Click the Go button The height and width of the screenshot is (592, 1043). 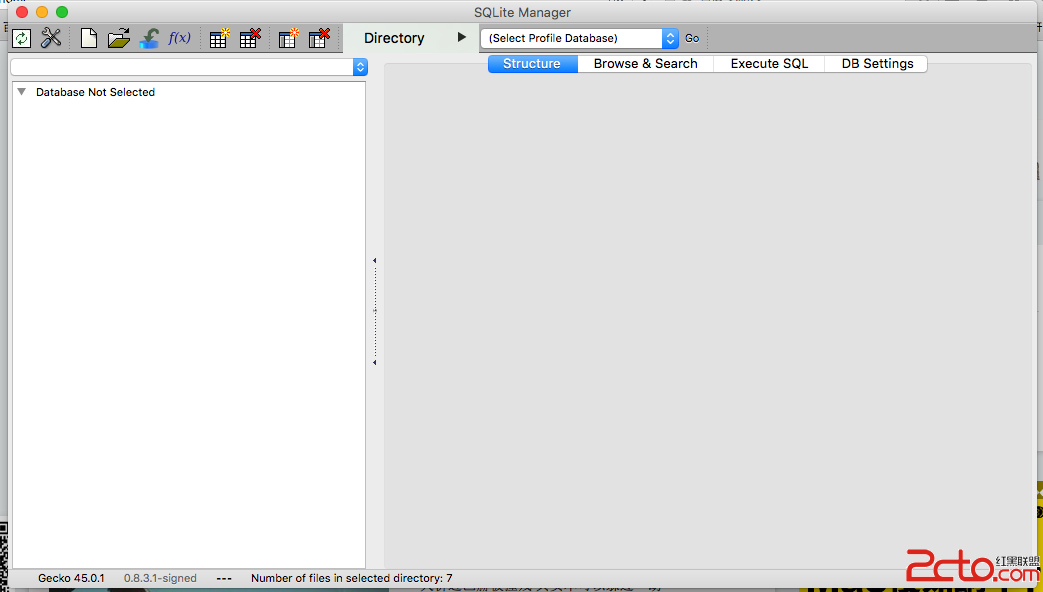tap(692, 38)
